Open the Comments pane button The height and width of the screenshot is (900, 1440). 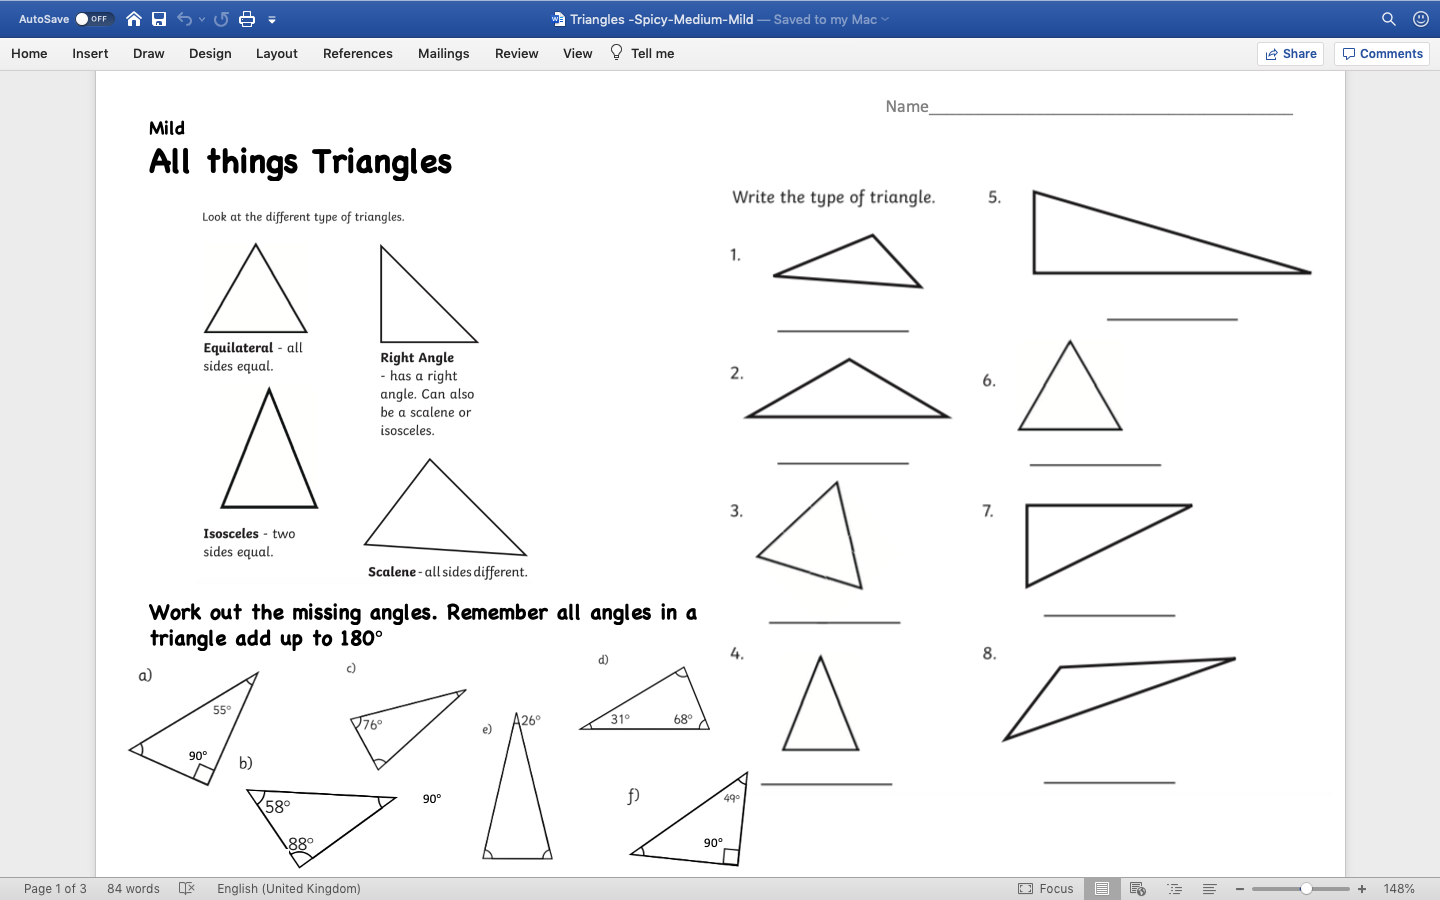[x=1382, y=54]
